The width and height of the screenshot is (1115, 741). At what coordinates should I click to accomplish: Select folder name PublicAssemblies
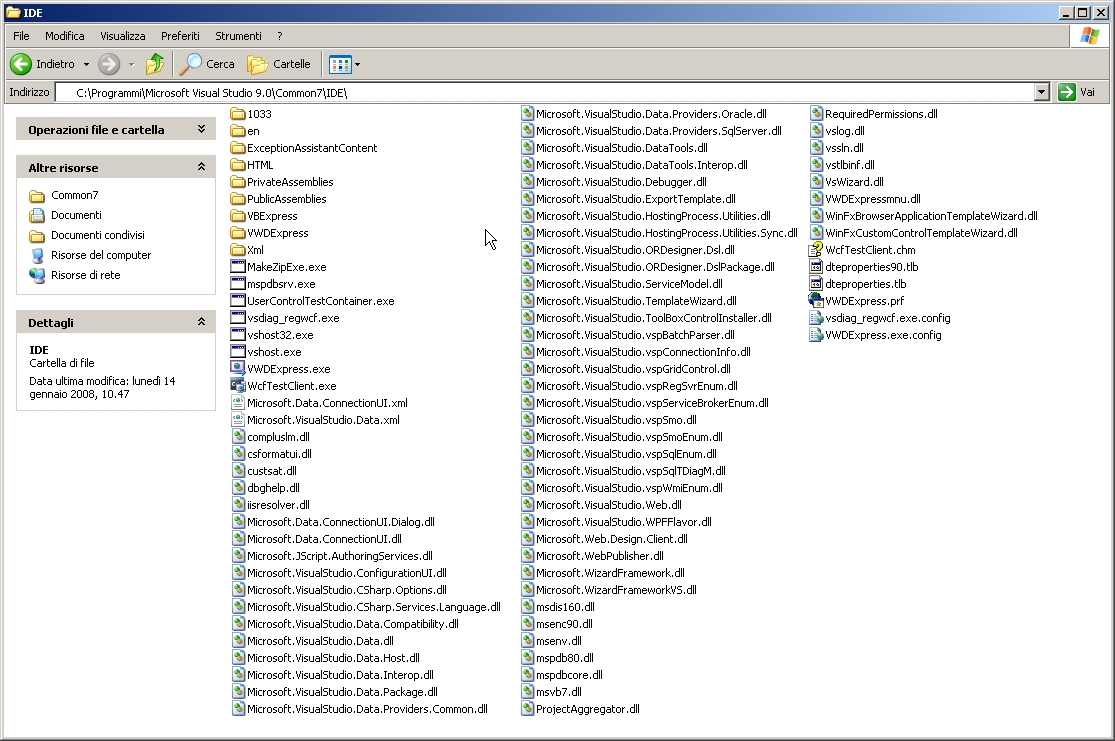[287, 199]
